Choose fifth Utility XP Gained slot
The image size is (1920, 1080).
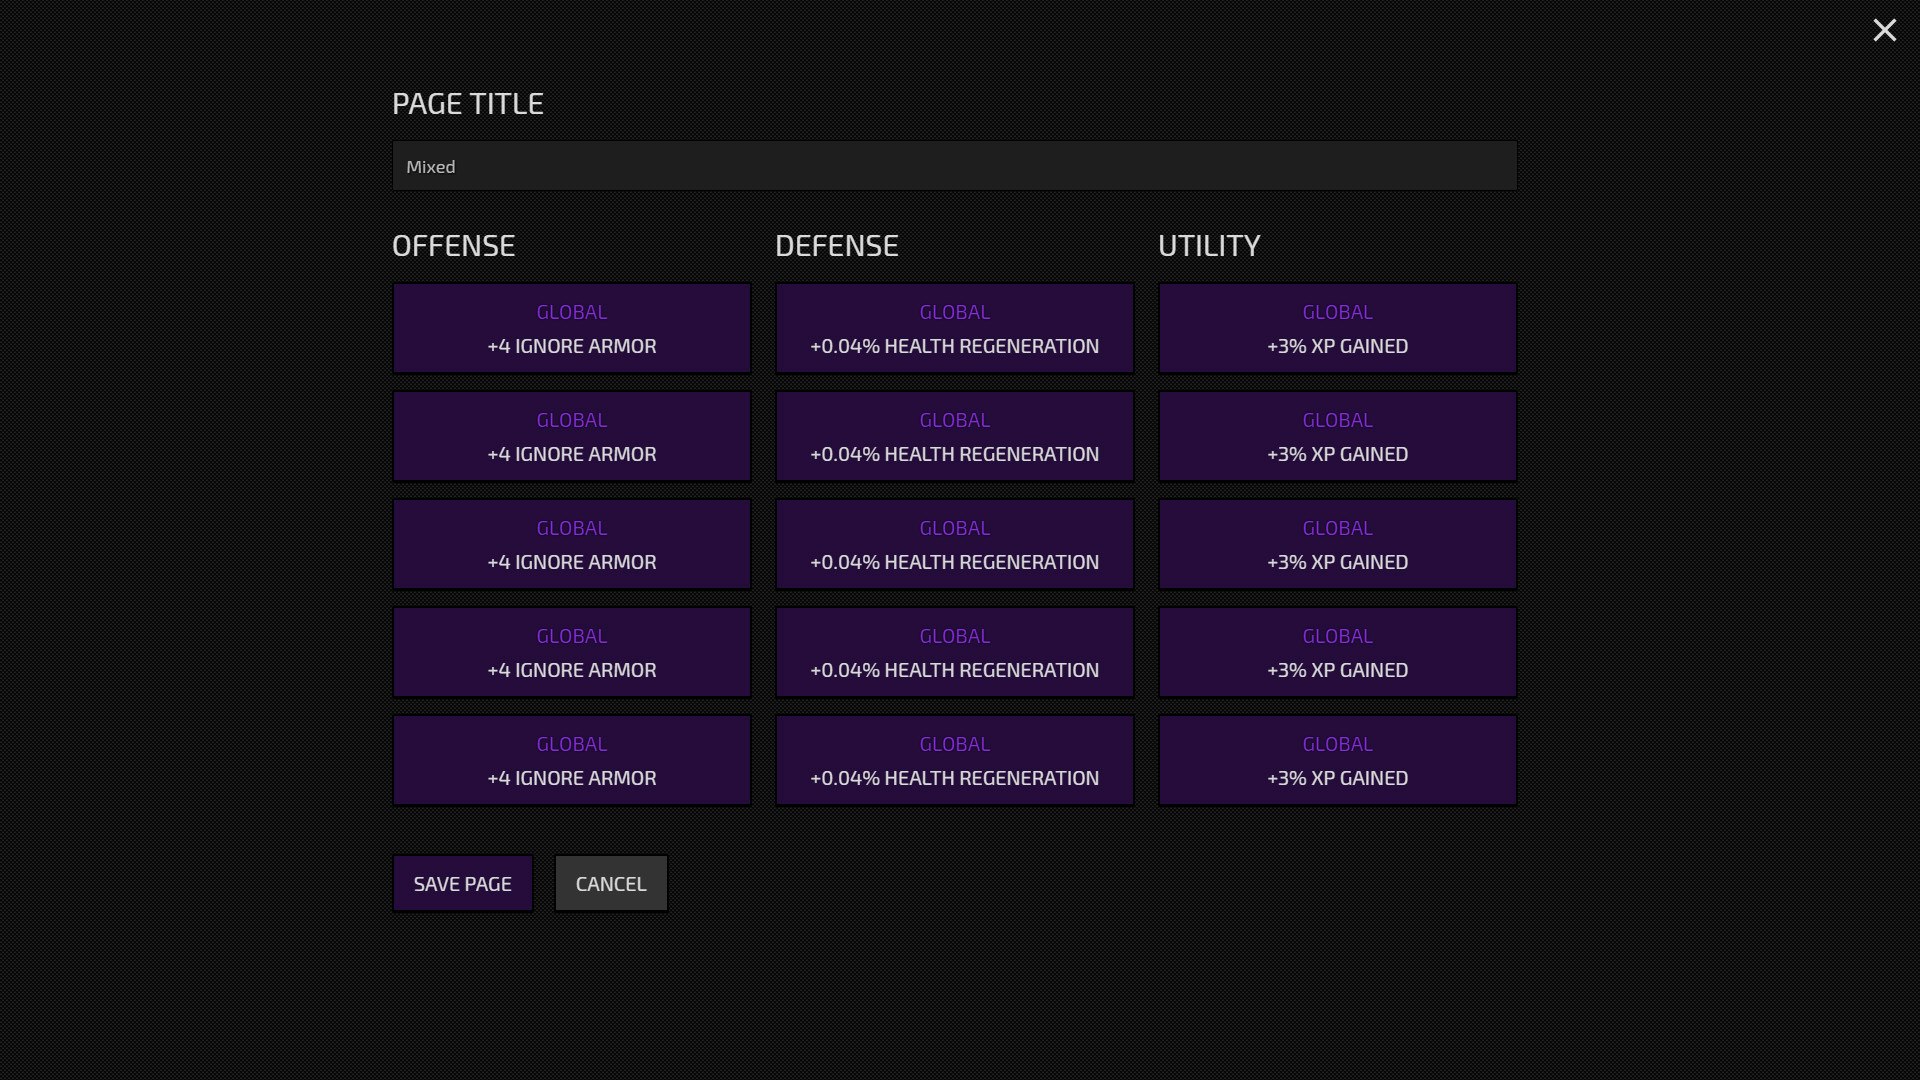[1337, 760]
